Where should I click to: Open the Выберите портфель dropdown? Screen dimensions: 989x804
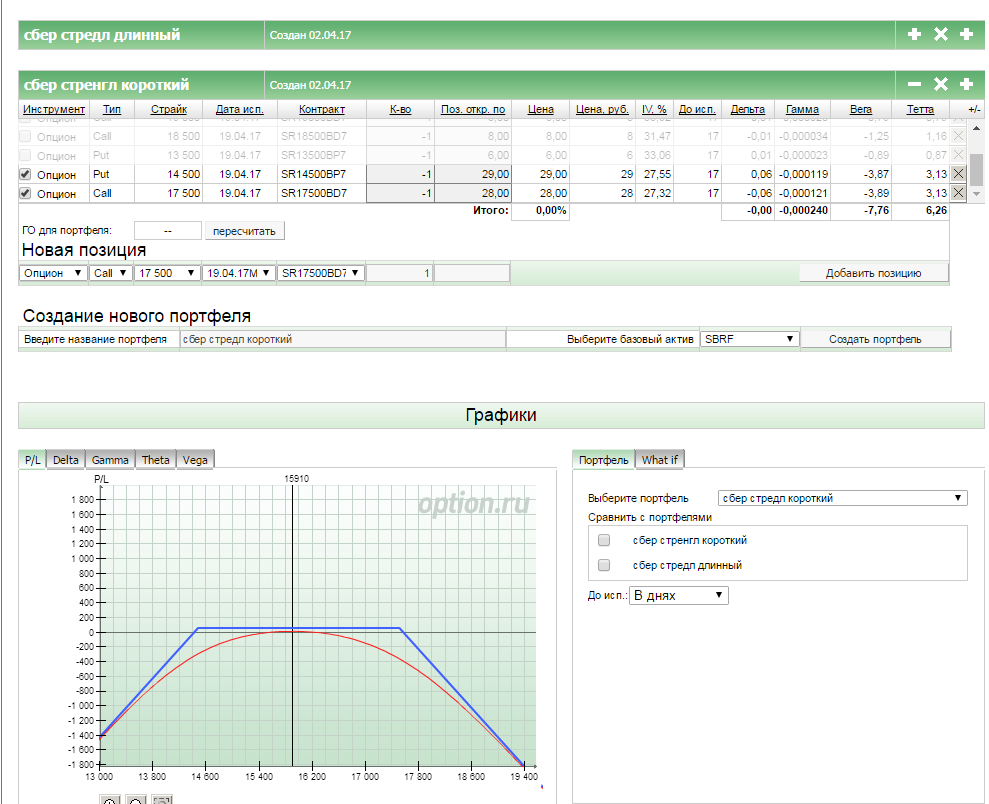(x=842, y=498)
